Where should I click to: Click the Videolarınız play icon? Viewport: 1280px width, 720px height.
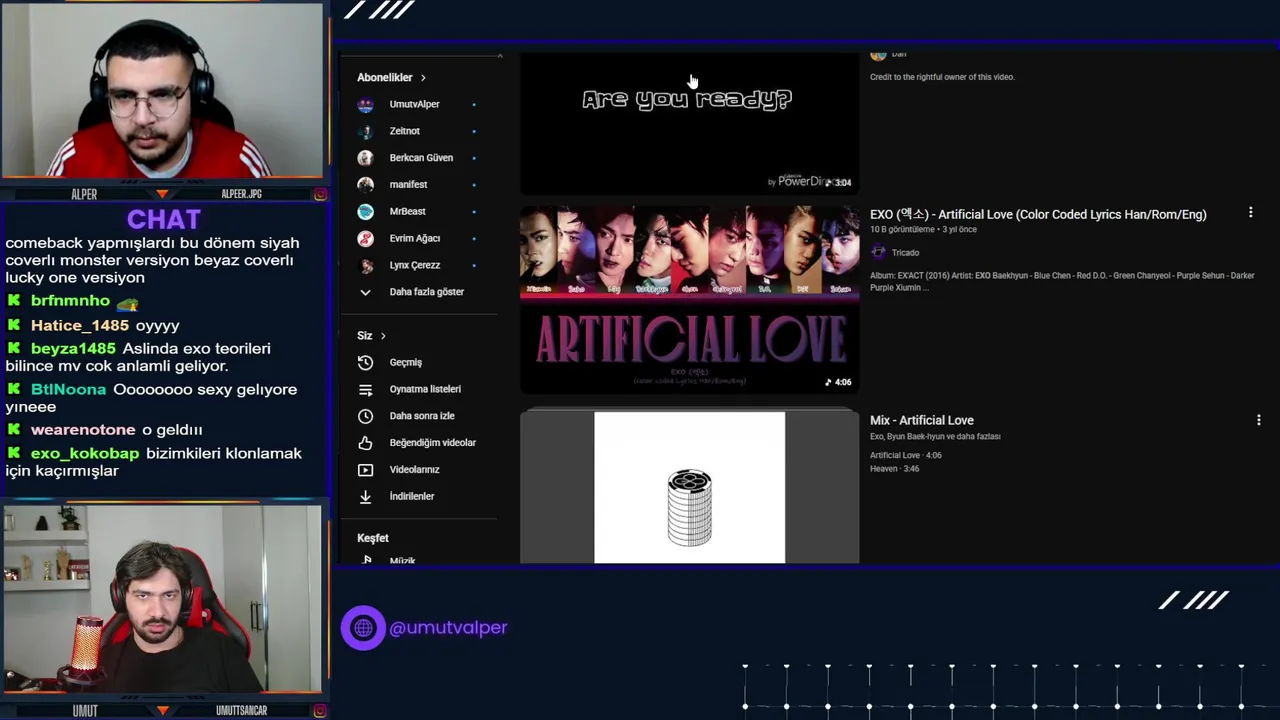pyautogui.click(x=365, y=469)
